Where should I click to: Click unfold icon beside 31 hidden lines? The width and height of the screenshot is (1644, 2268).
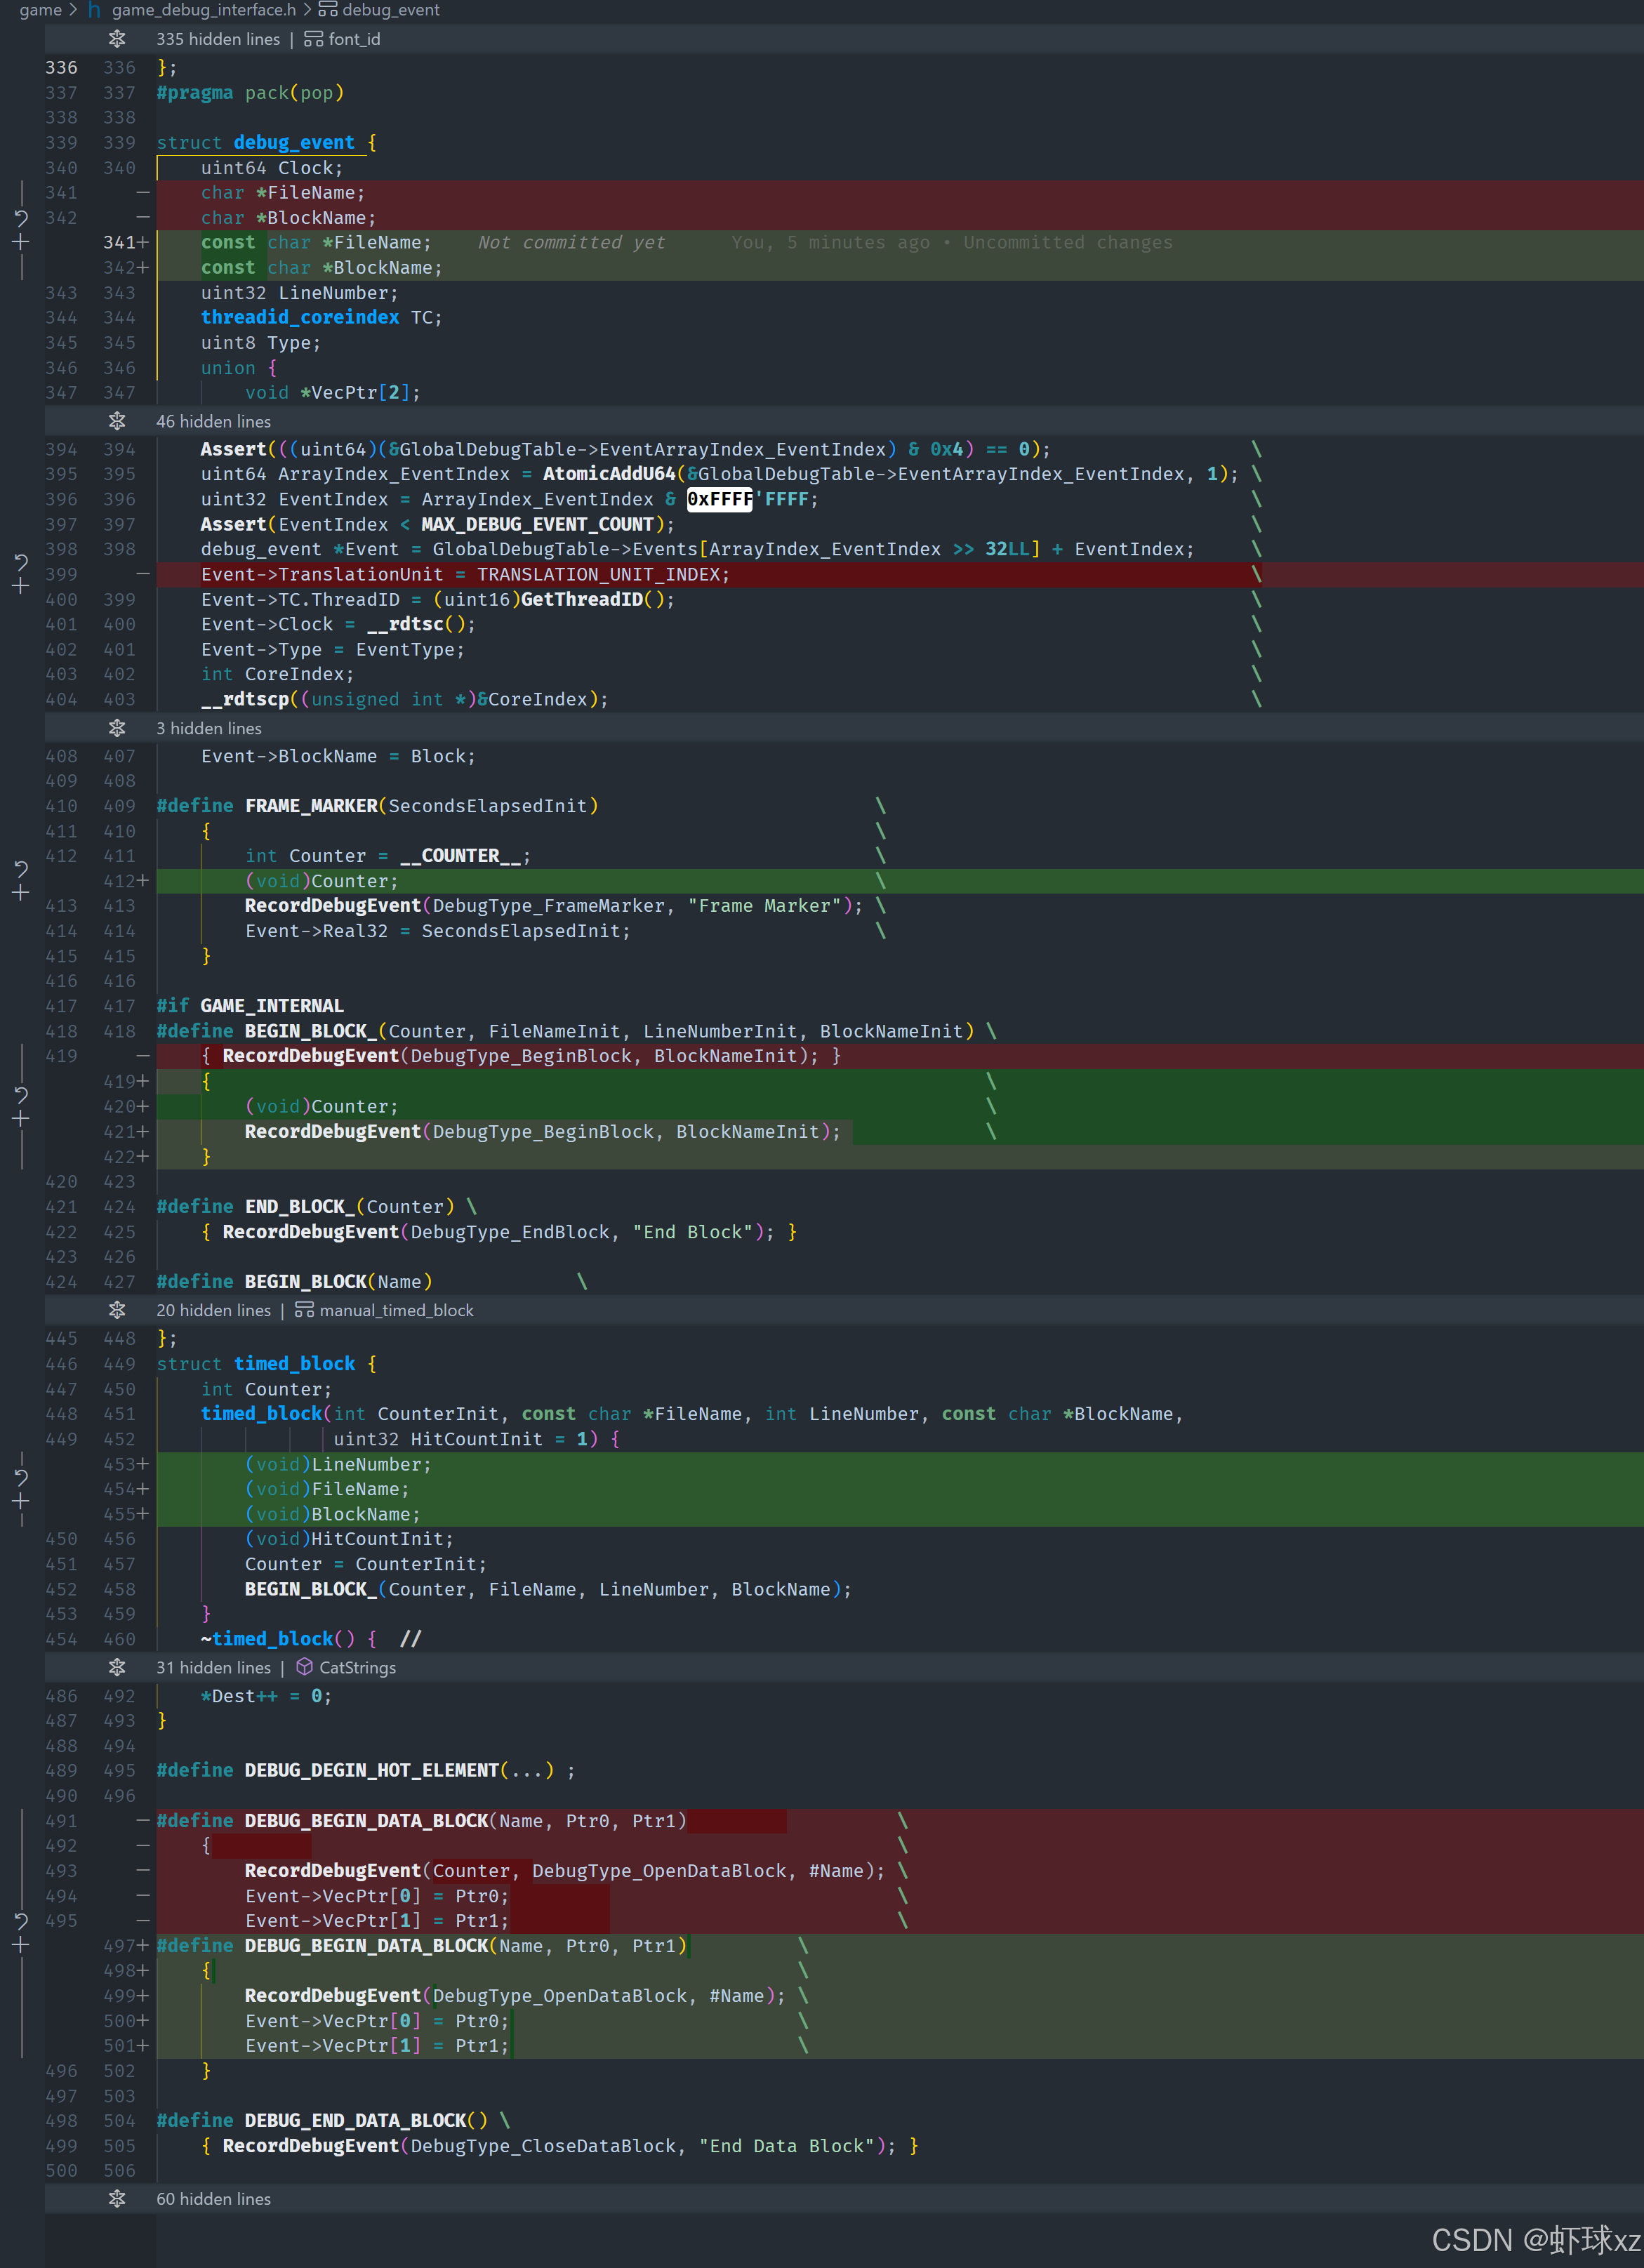tap(117, 1667)
